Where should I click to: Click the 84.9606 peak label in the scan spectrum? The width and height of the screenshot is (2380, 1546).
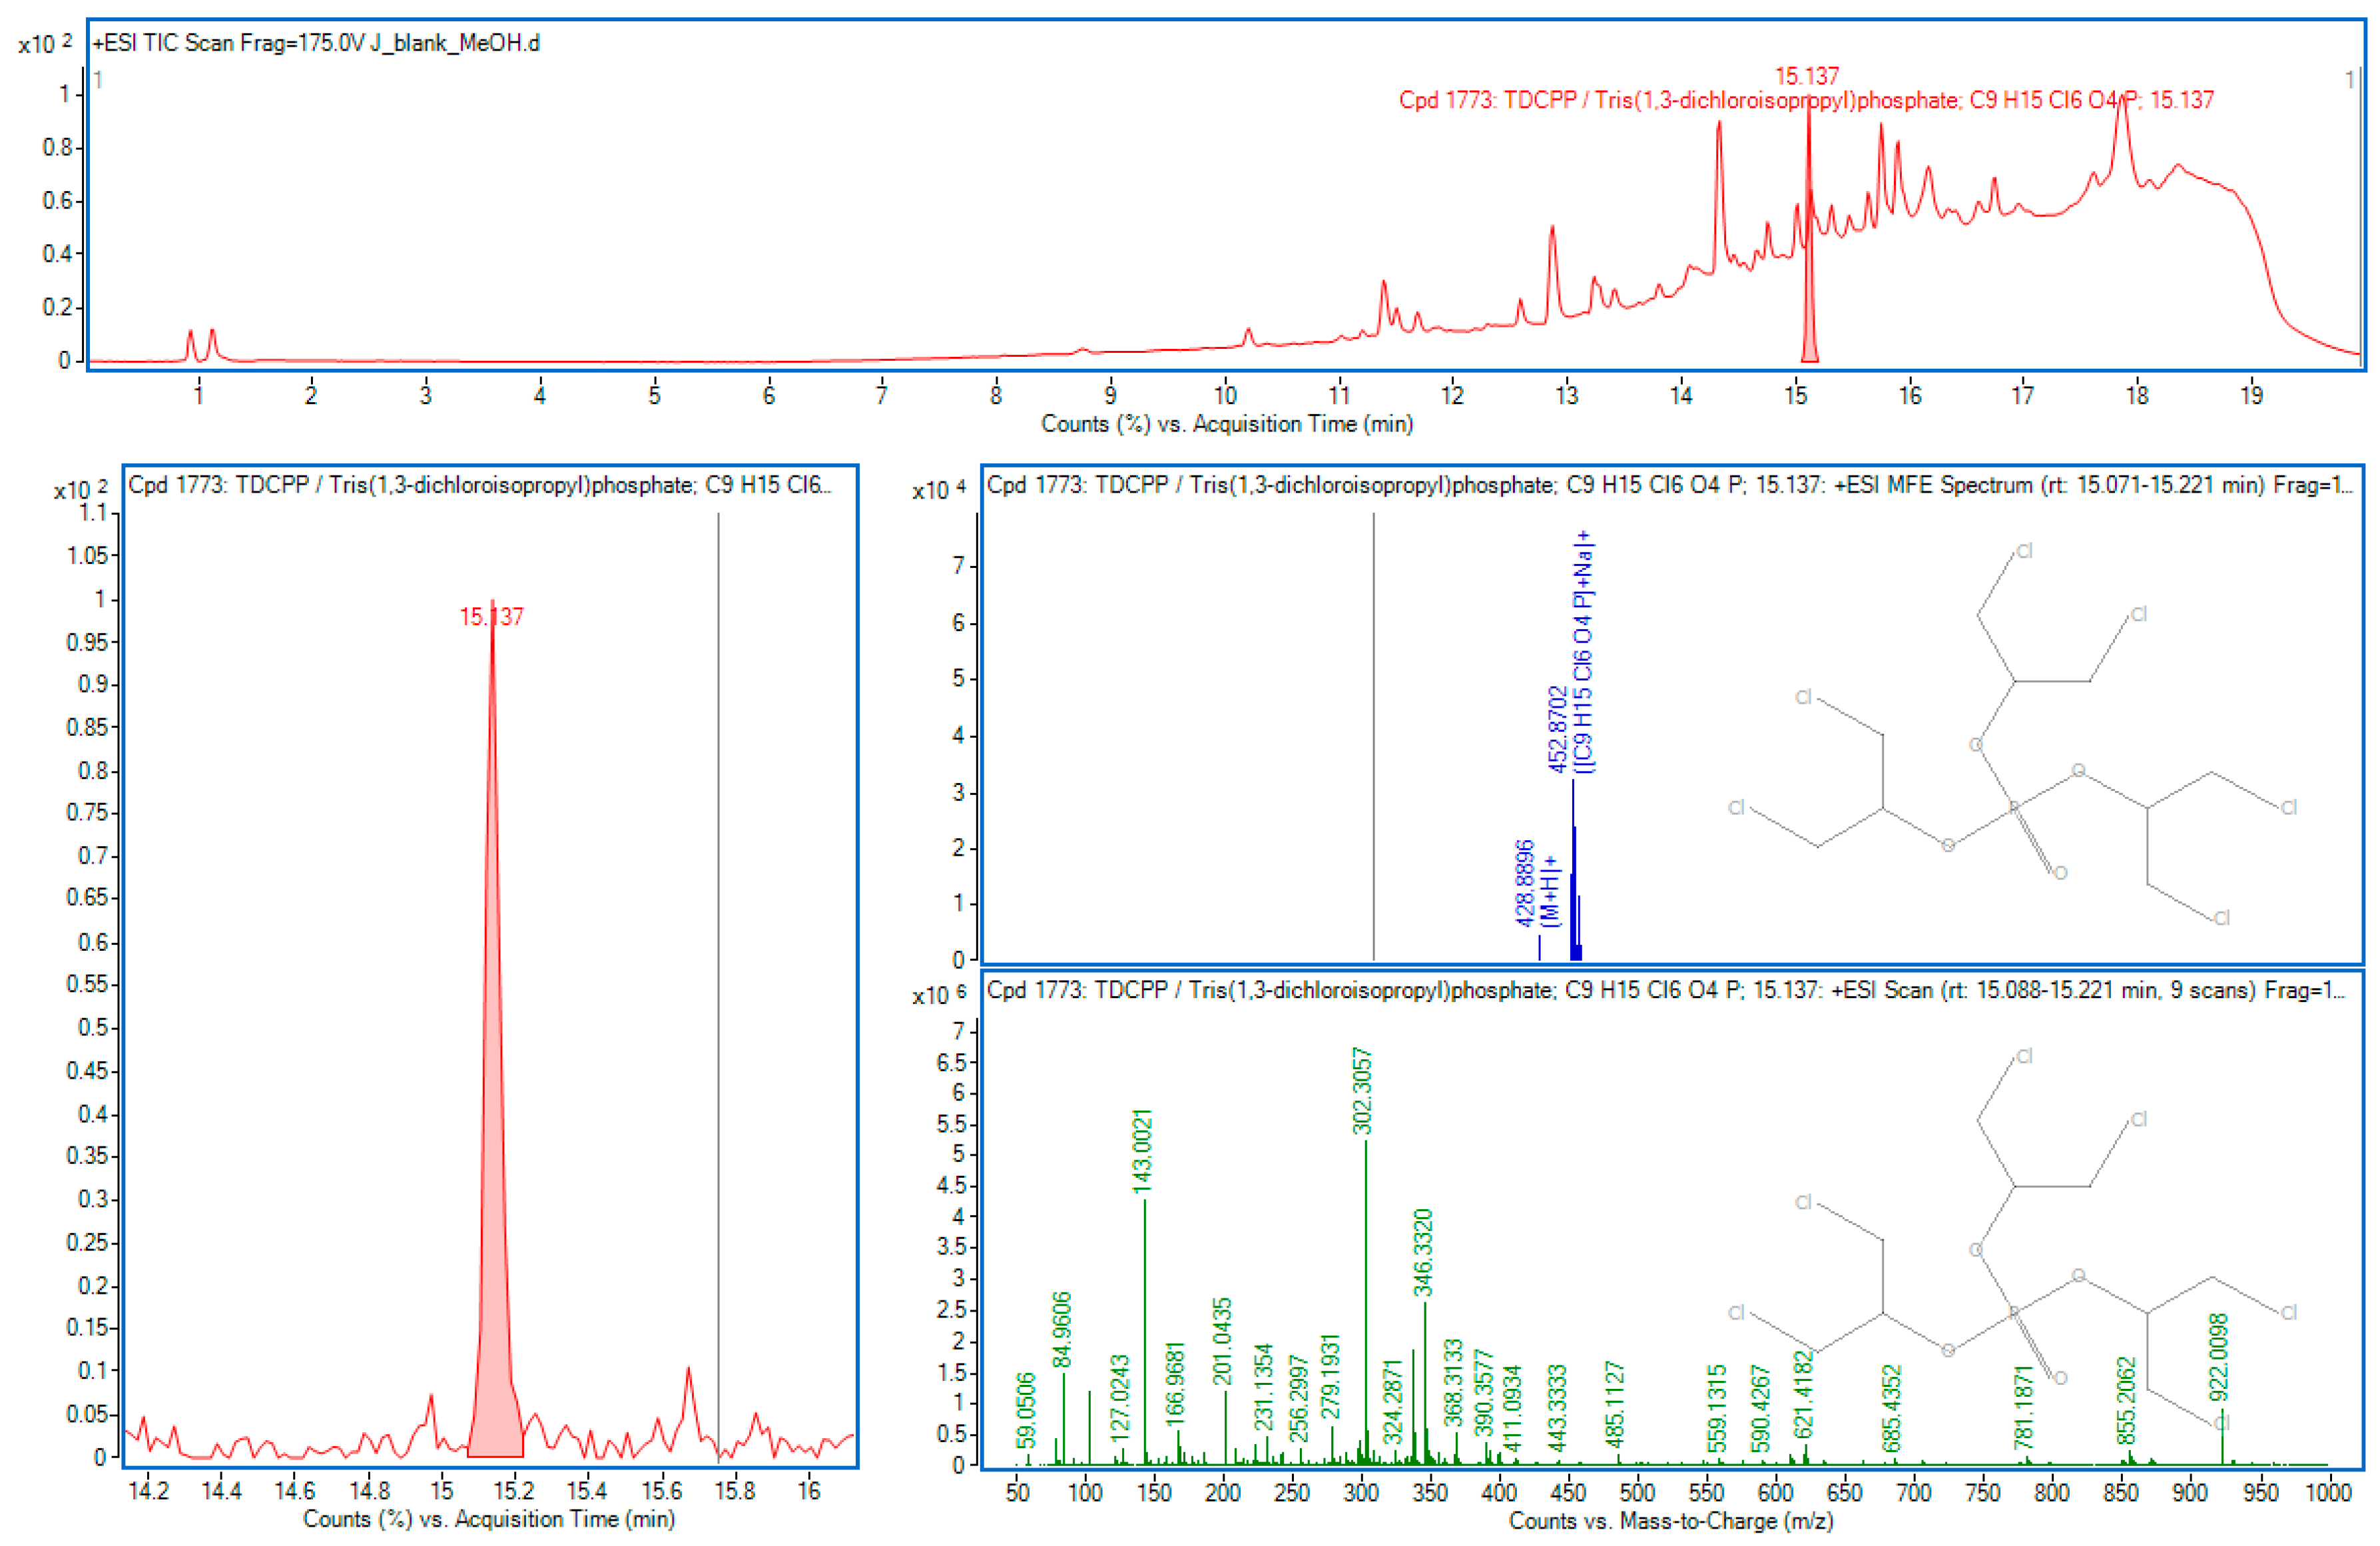1062,1329
